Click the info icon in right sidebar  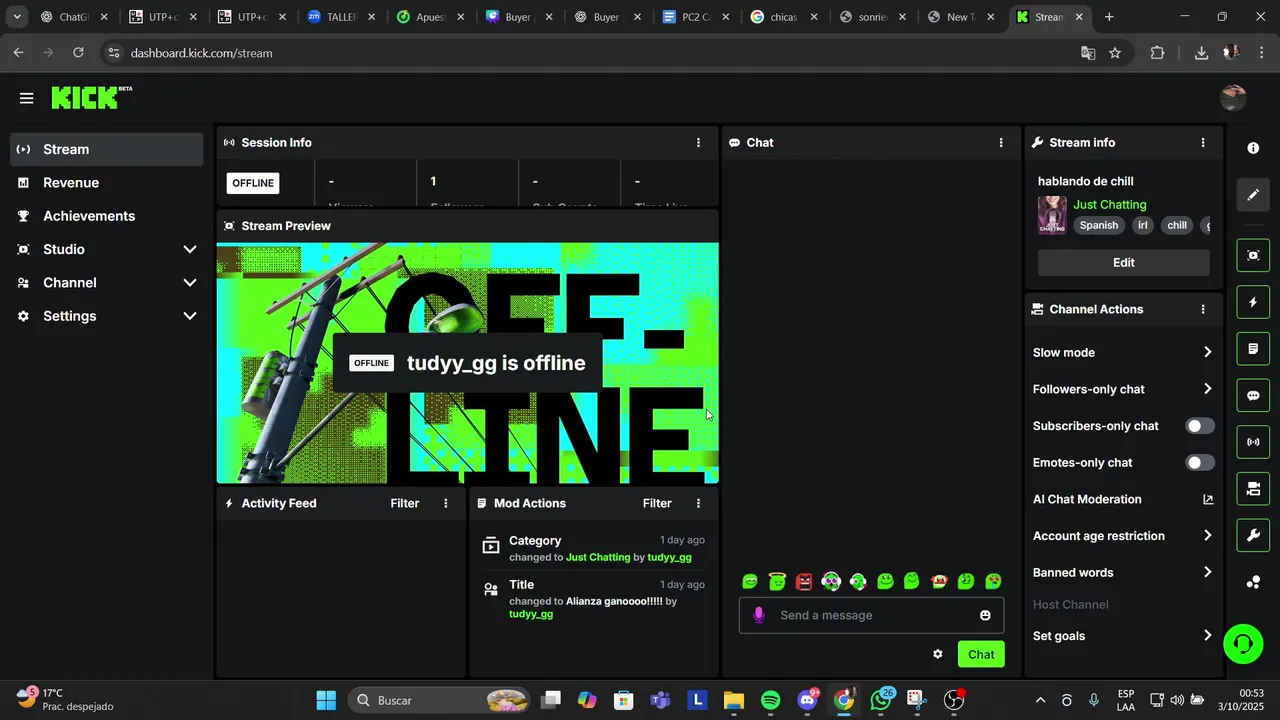pos(1253,148)
